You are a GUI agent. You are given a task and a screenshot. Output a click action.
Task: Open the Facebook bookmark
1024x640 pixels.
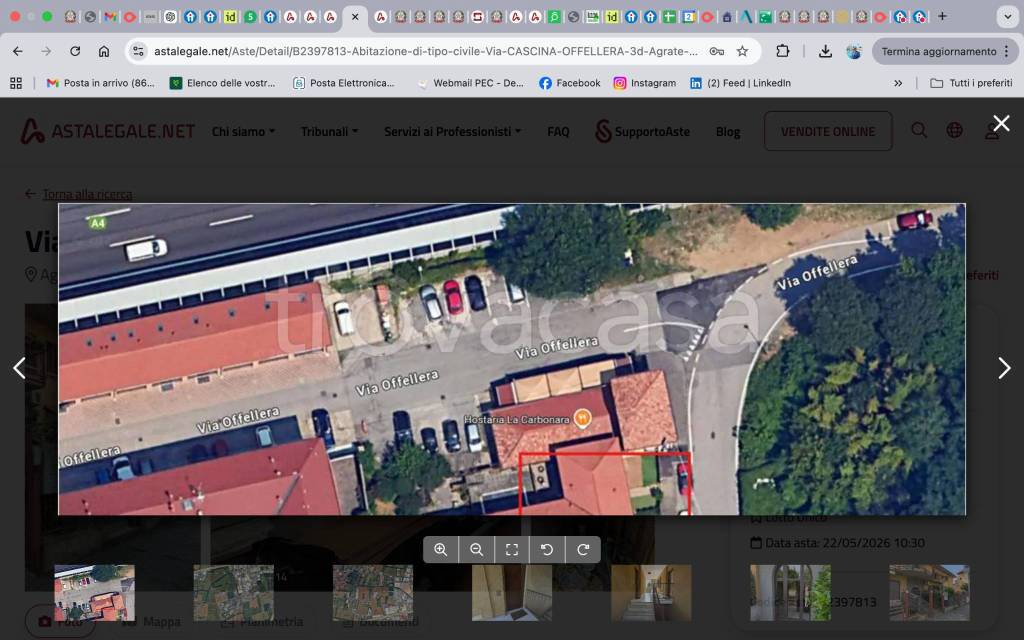pyautogui.click(x=570, y=83)
